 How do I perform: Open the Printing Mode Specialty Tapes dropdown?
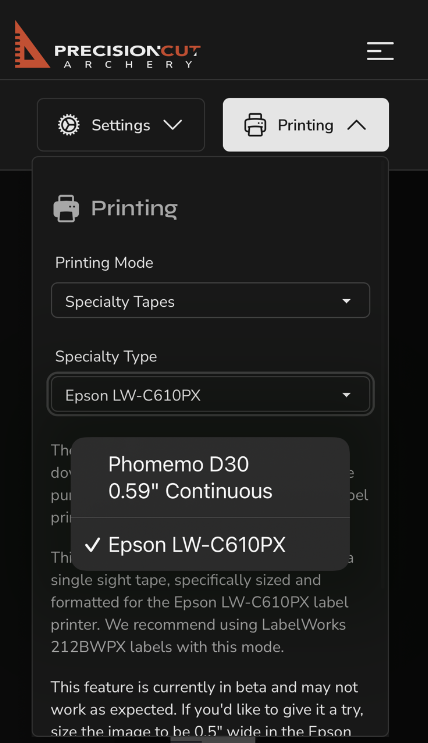click(210, 300)
